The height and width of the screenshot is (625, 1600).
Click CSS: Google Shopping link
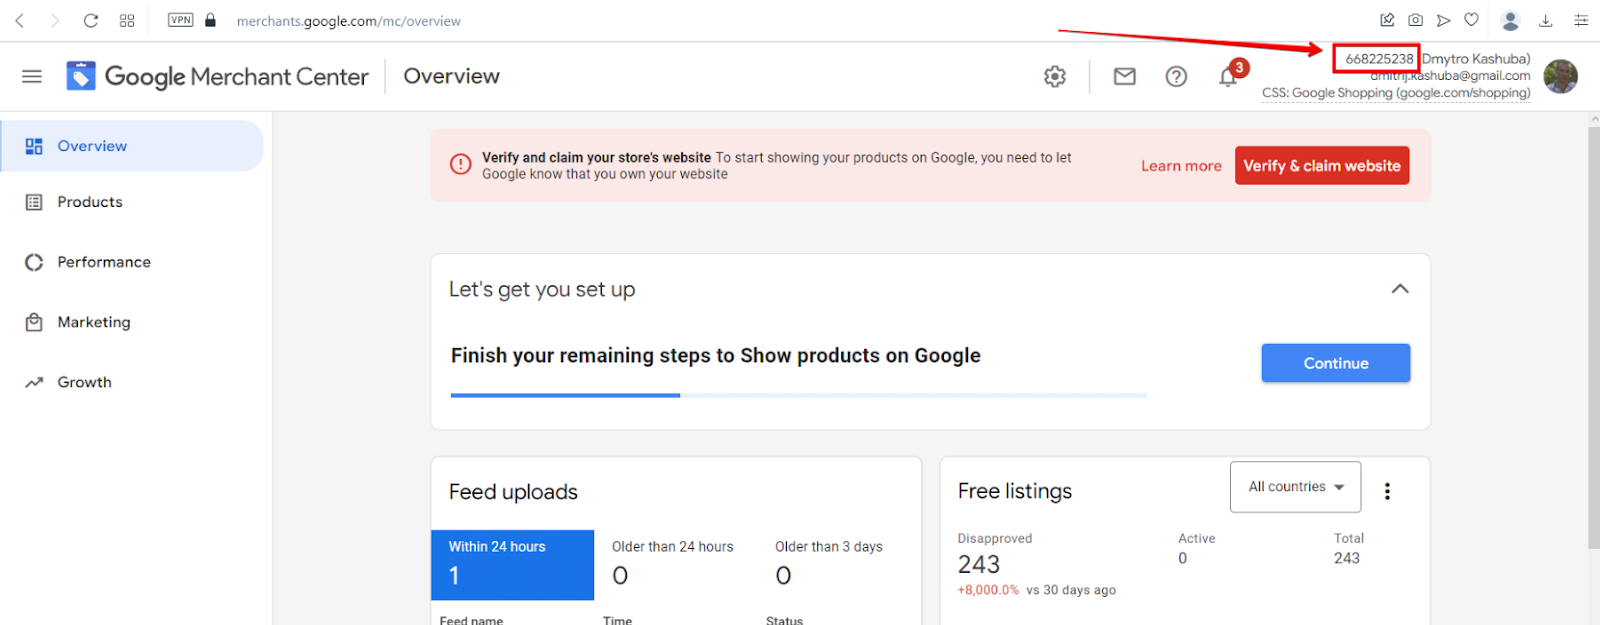[x=1396, y=93]
